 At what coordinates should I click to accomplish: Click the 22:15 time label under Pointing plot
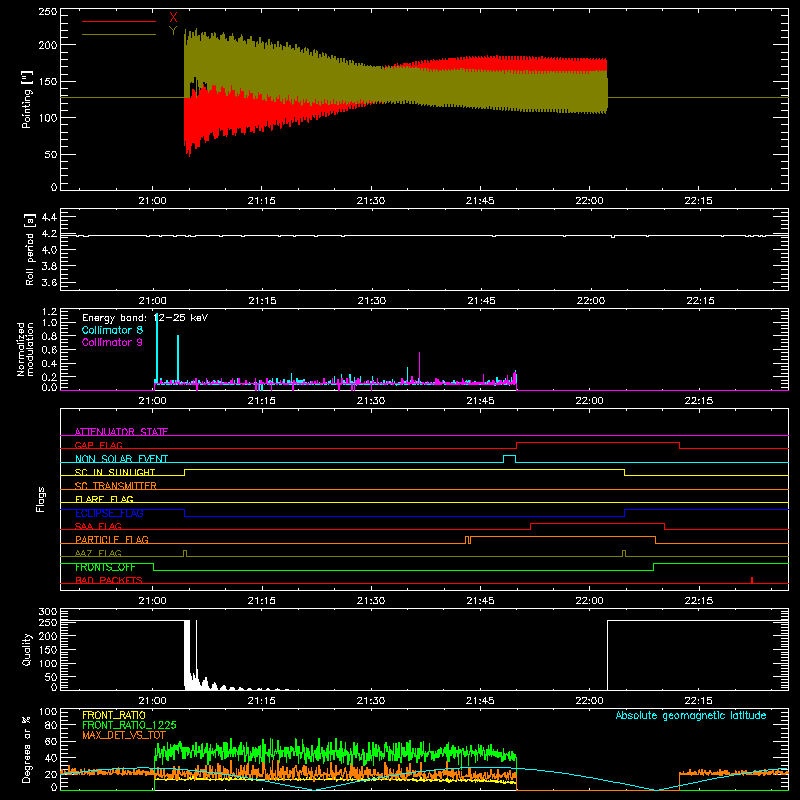click(698, 201)
